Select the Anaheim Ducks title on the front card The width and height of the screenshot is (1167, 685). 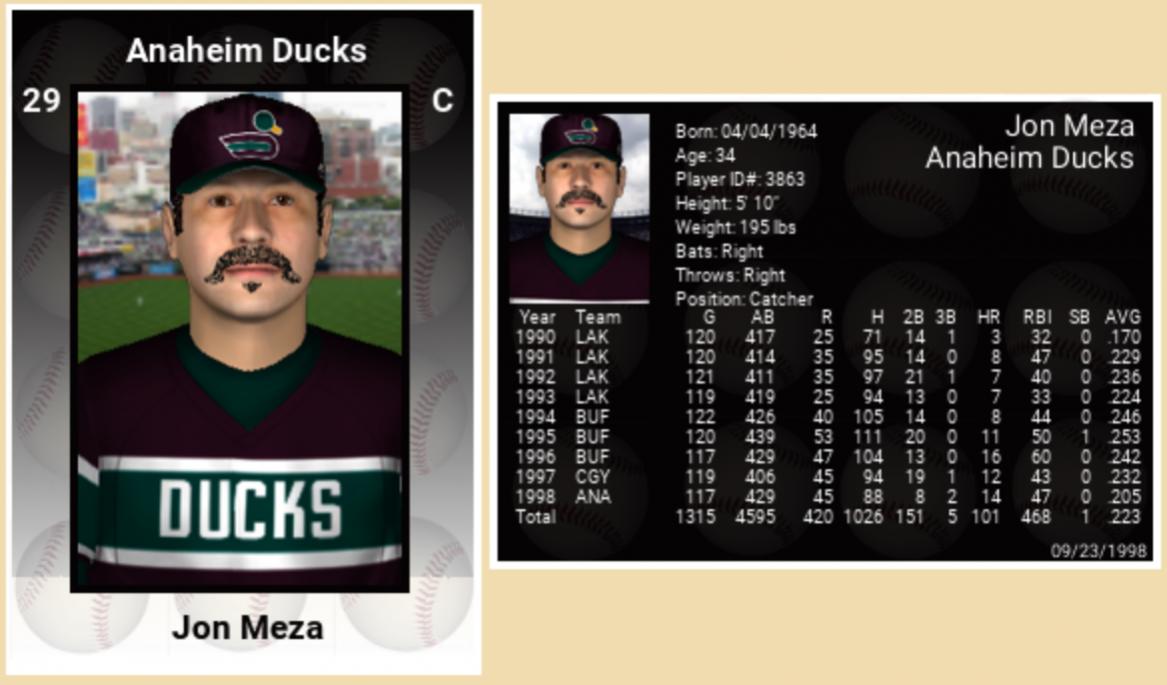tap(246, 51)
